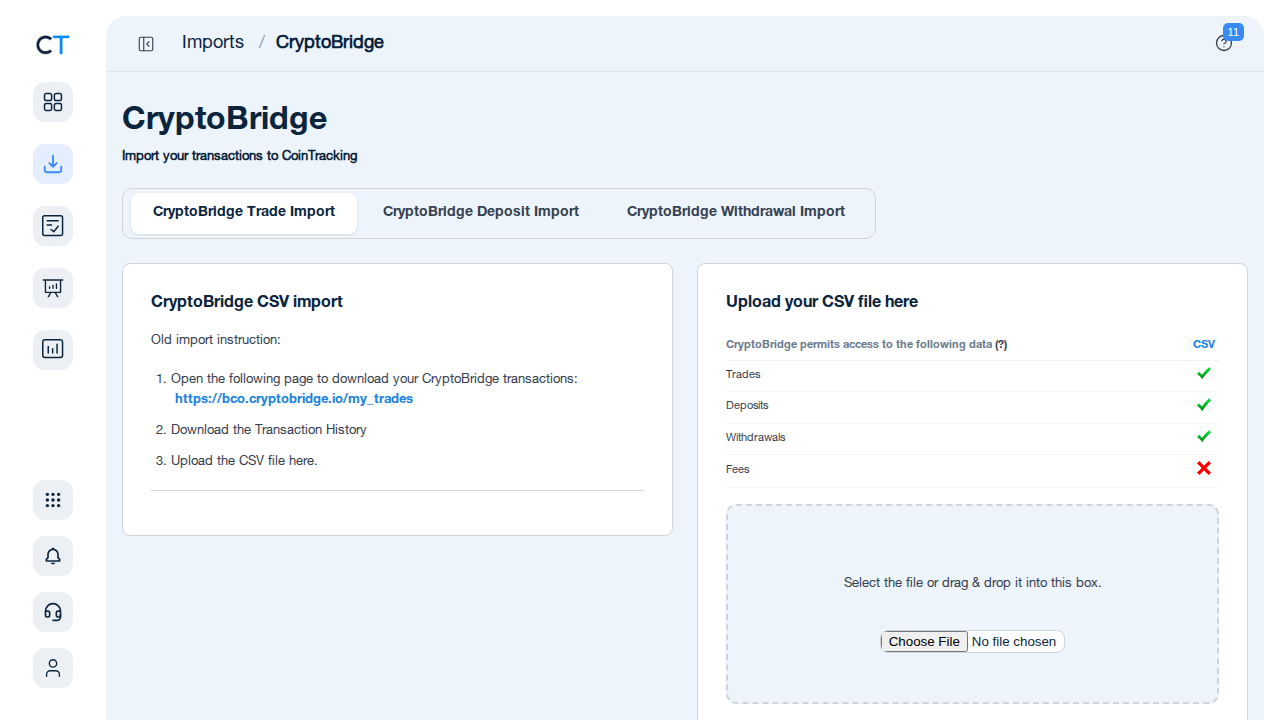Open the checklist tasks icon in sidebar

click(53, 226)
